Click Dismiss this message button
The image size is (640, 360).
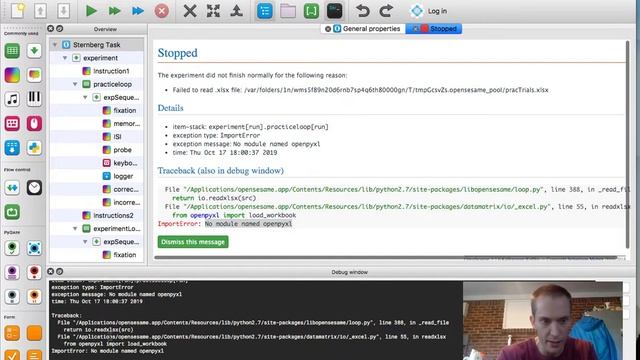(193, 242)
